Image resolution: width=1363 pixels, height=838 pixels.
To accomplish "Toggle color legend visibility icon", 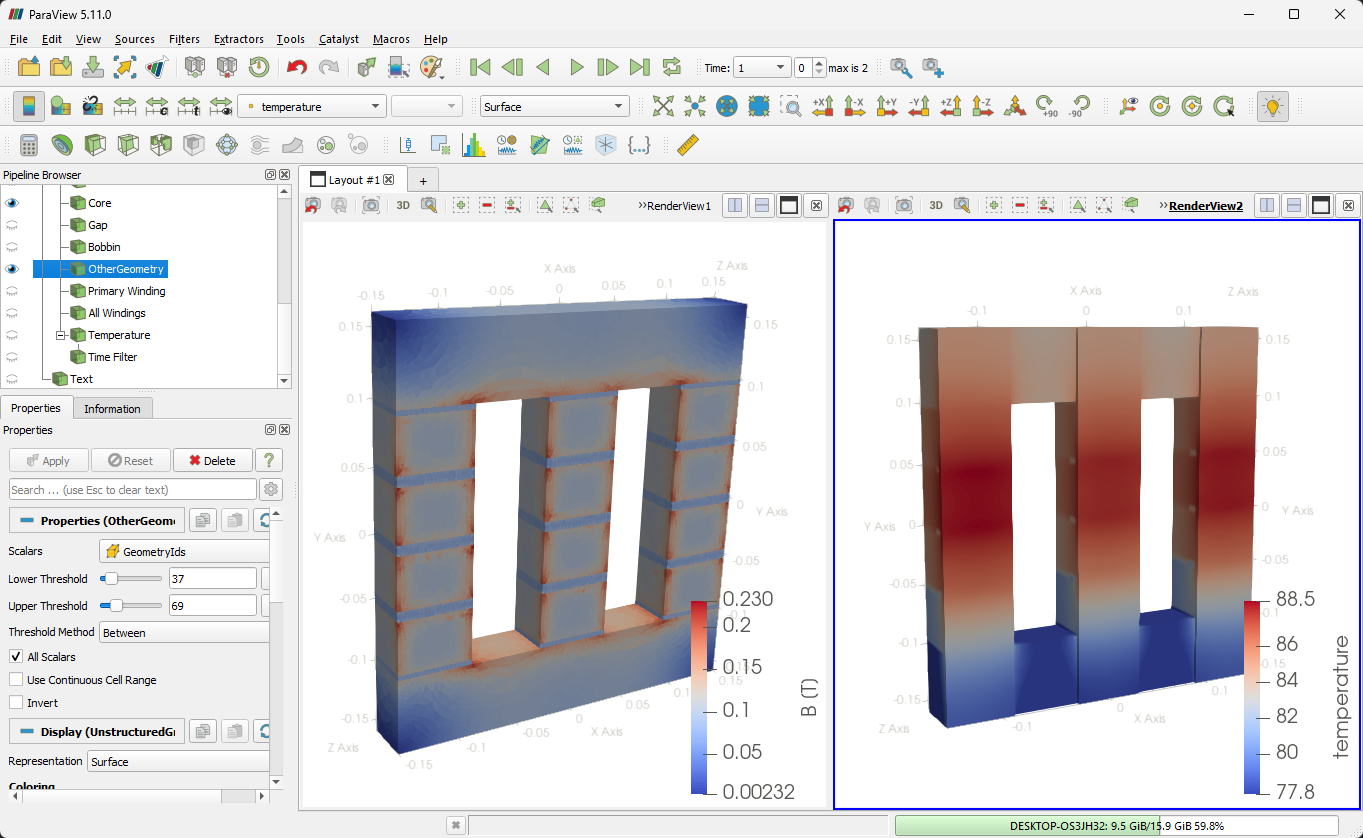I will [29, 106].
